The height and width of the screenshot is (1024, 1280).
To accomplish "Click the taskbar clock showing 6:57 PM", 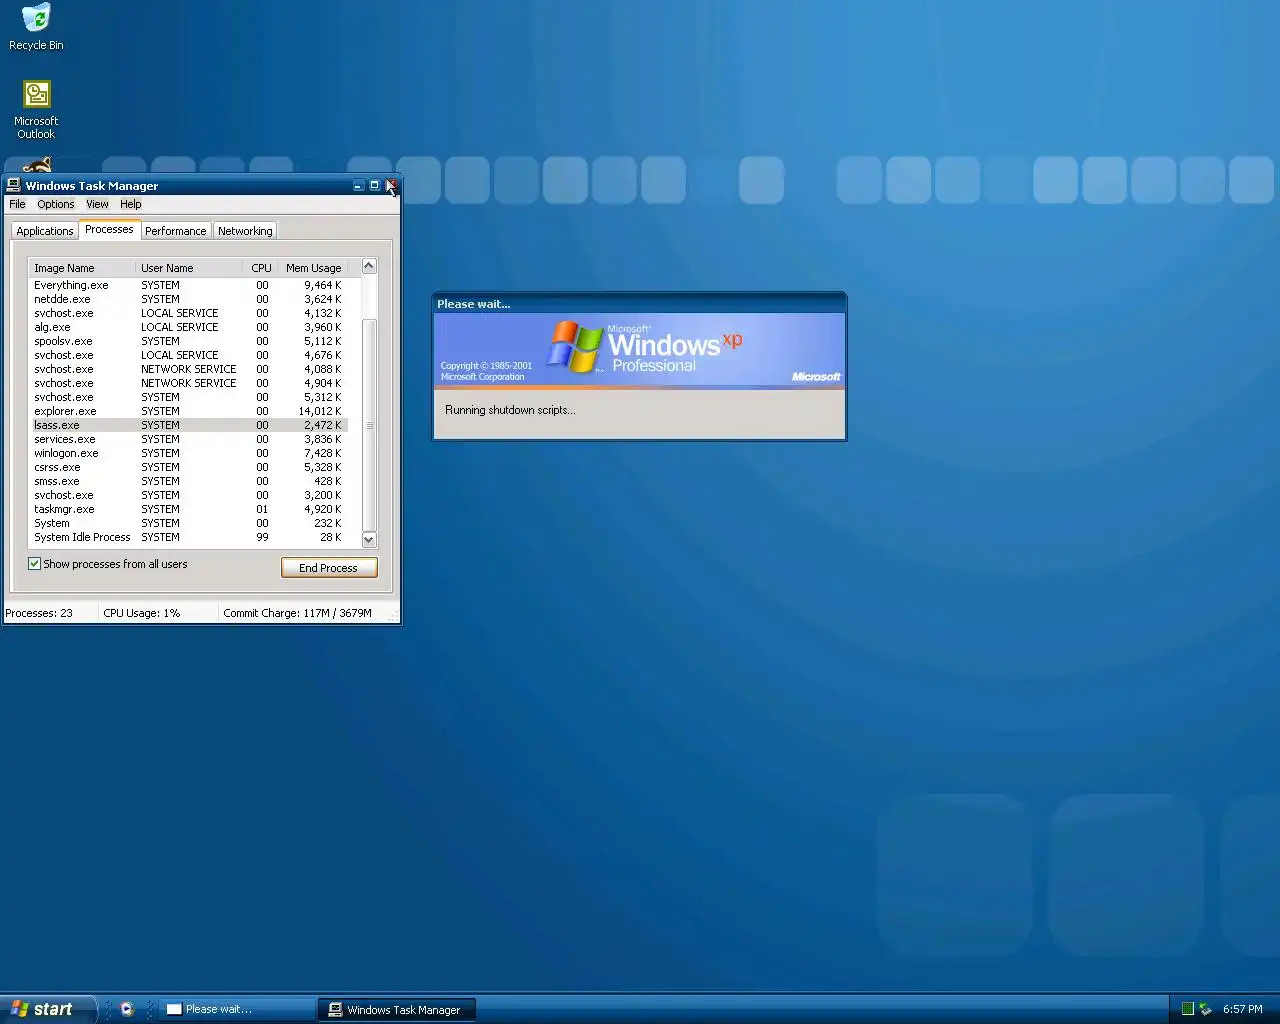I will (1243, 1009).
